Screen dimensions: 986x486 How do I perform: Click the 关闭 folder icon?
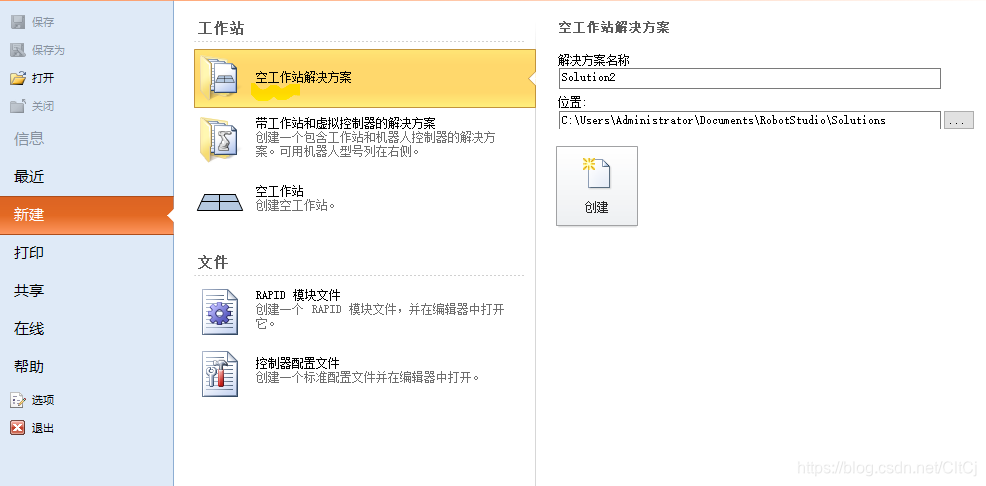pyautogui.click(x=18, y=106)
